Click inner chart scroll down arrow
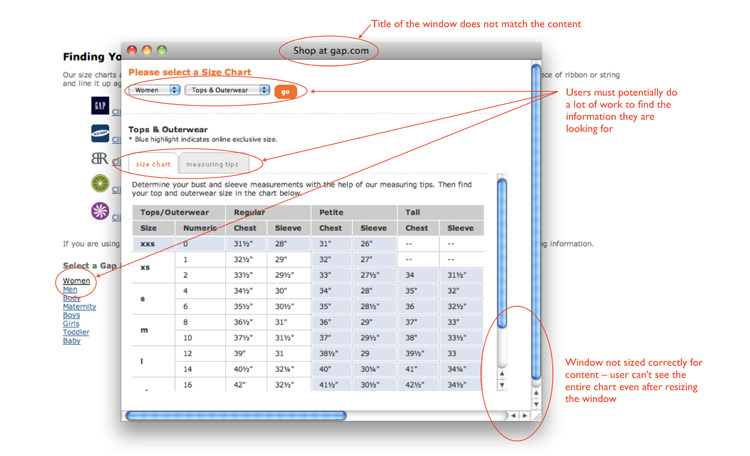750x456 pixels. point(502,385)
